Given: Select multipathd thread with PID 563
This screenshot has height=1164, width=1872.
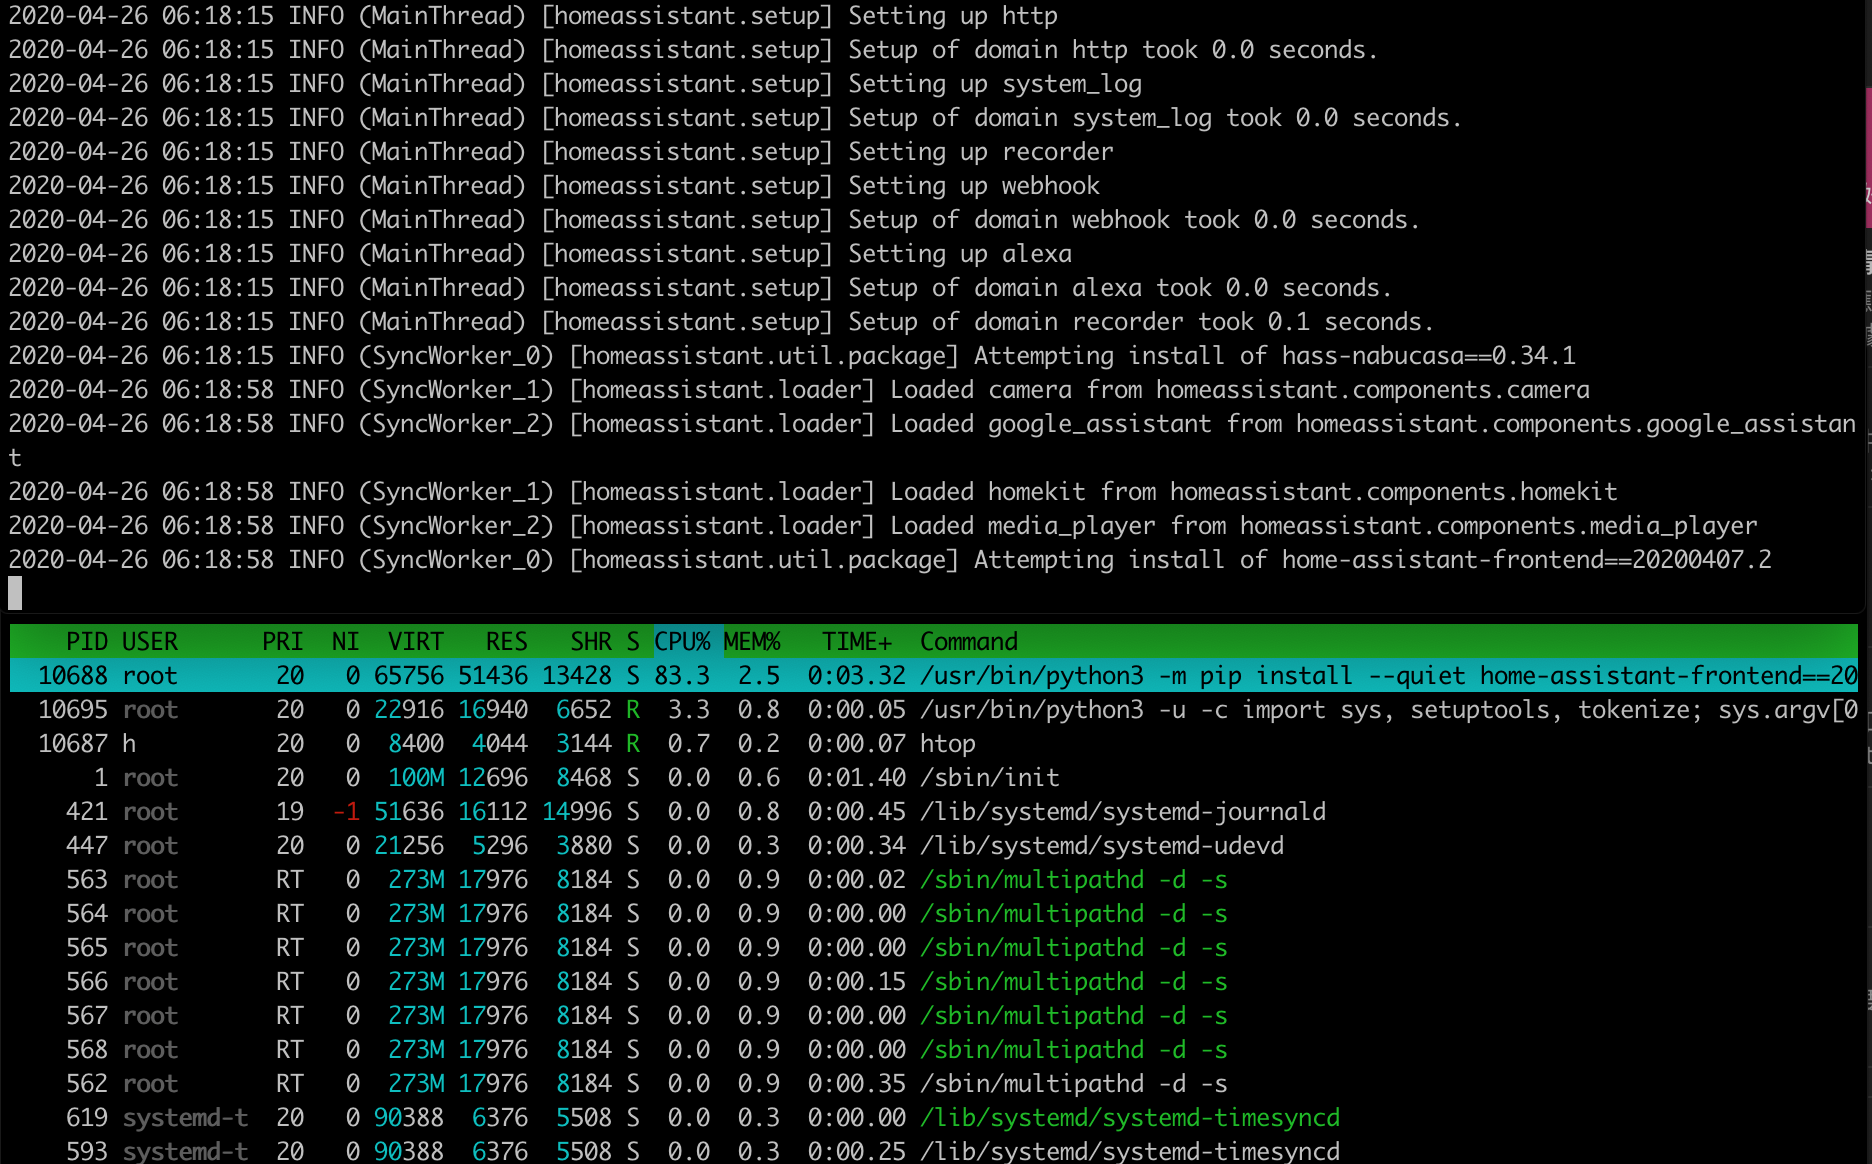Looking at the screenshot, I should tap(934, 879).
